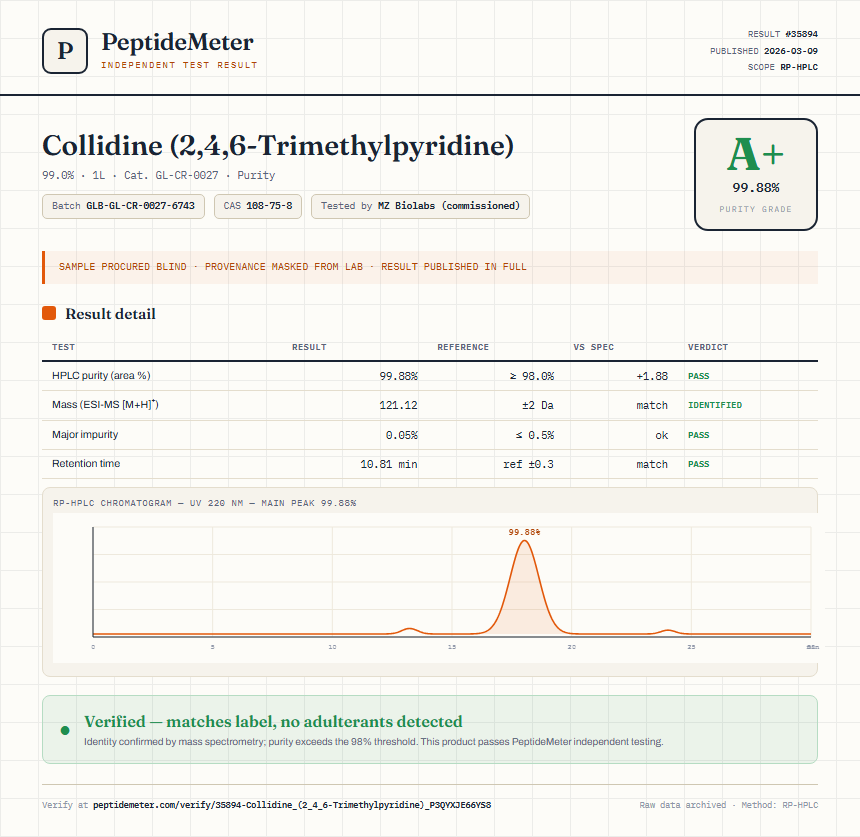Click the Mass (ESI-MS [M+H]+) row label
Viewport: 860px width, 837px height.
(105, 405)
